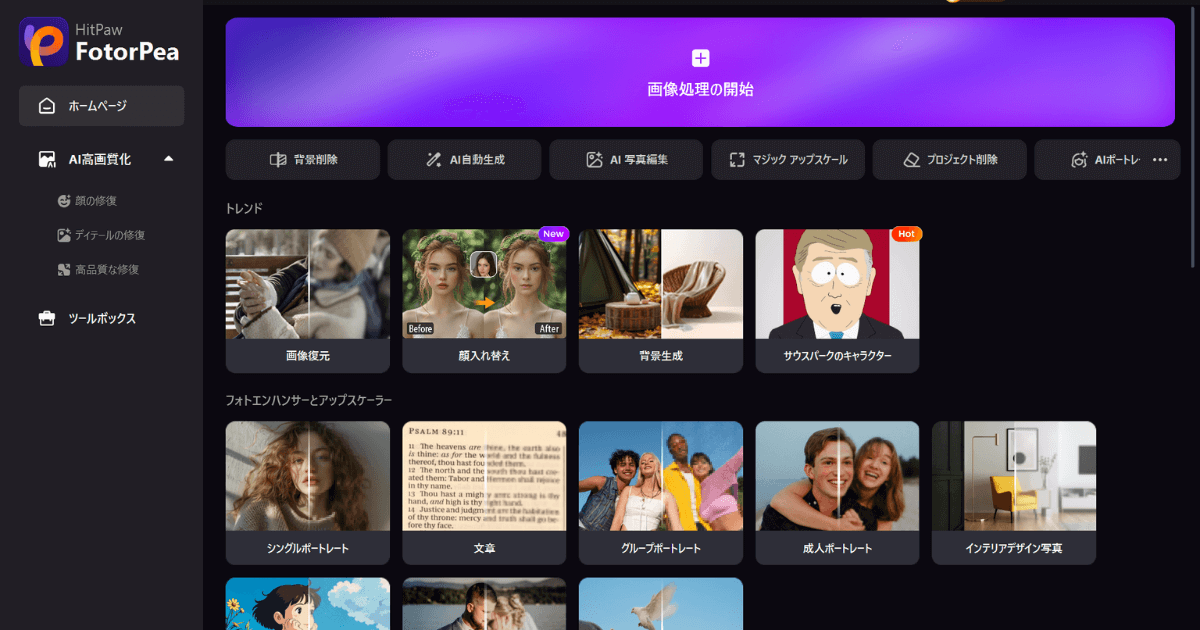The image size is (1200, 630).
Task: Open the 顔入れ替え thumbnail card
Action: click(484, 300)
